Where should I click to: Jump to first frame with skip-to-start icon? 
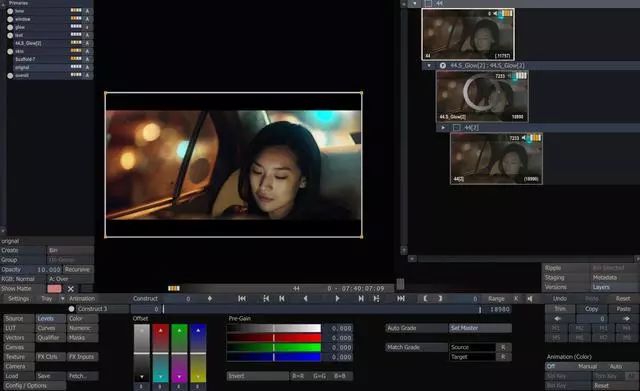242,299
